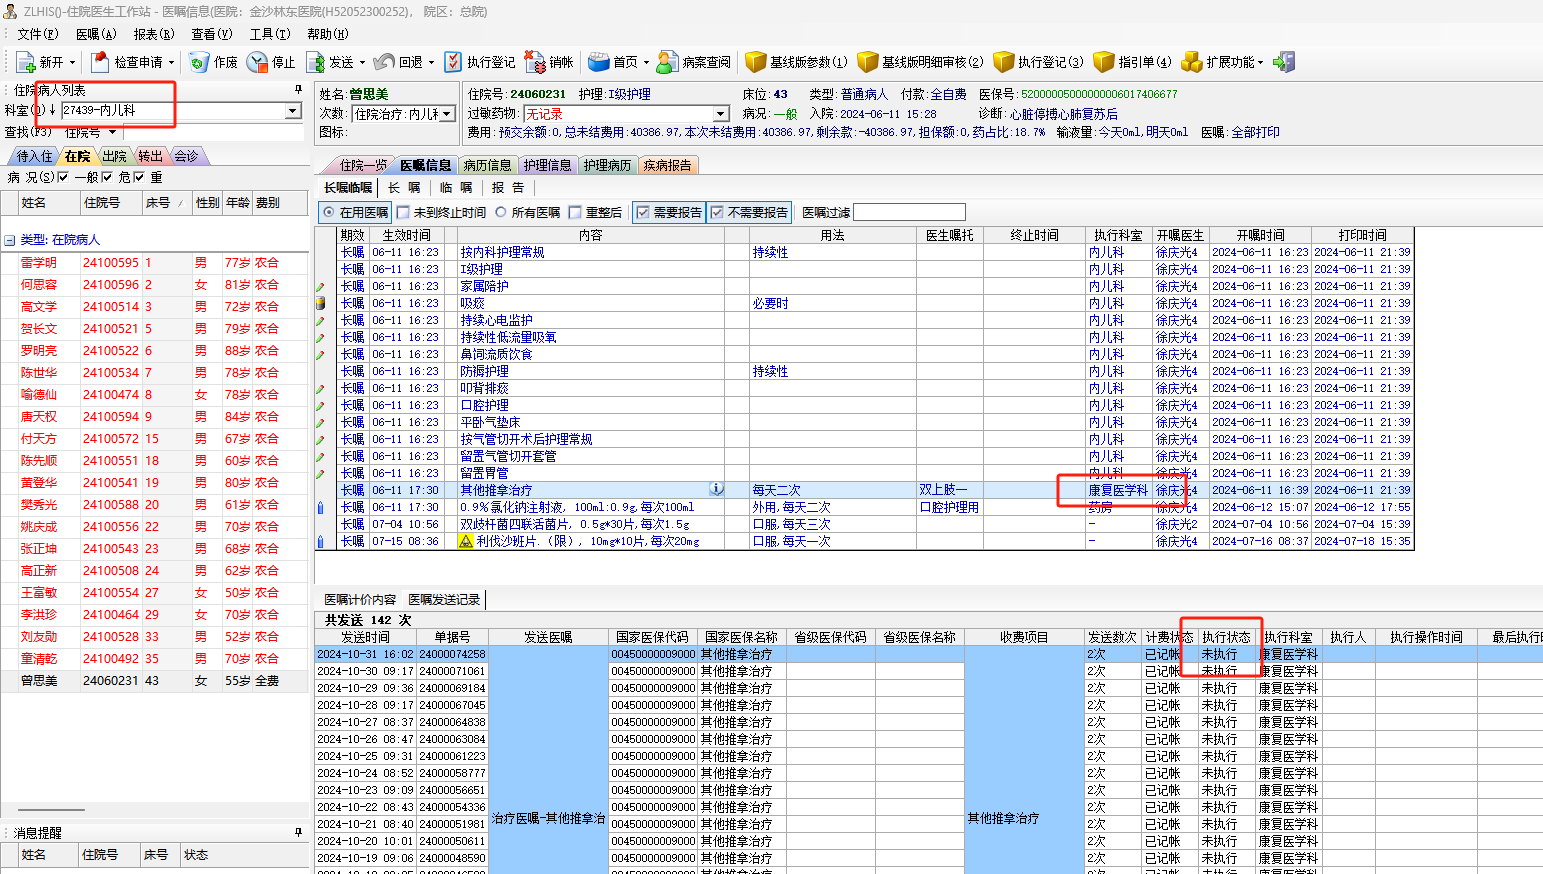
Task: Open the 次数 住院治疗 dropdown
Action: coord(447,114)
